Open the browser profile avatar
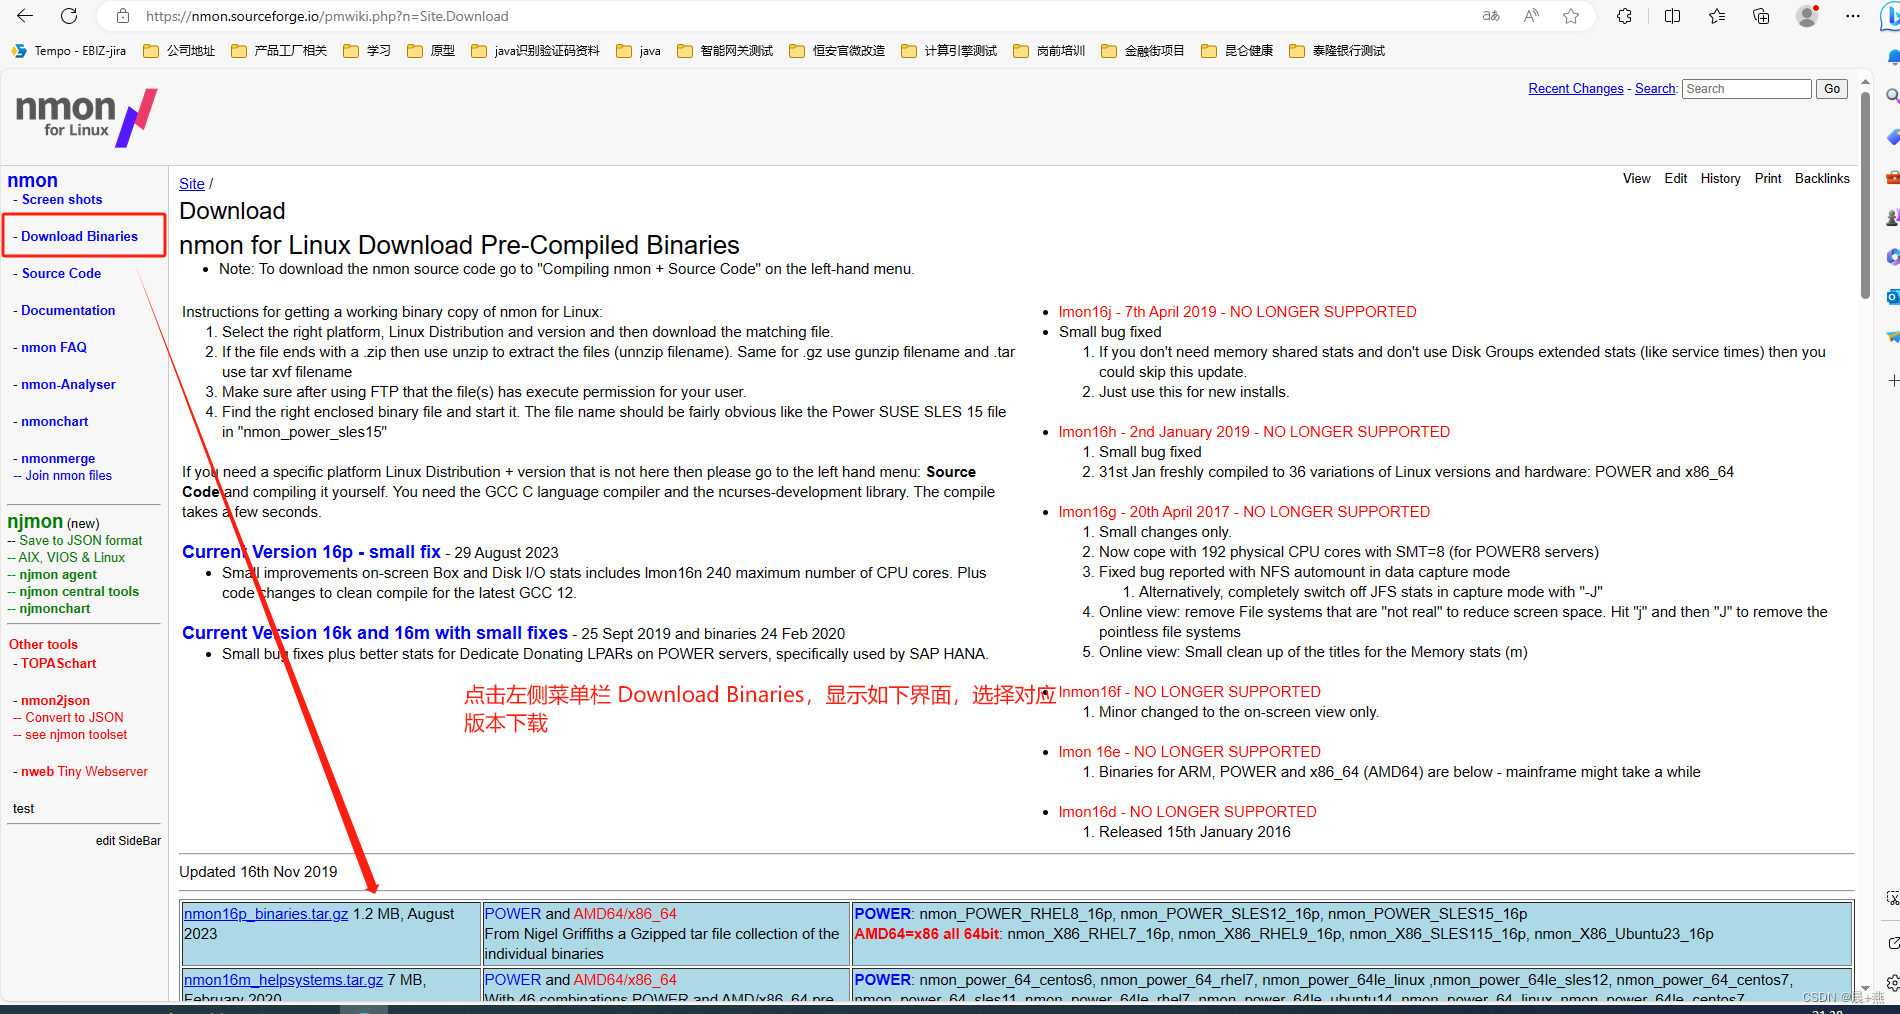1900x1014 pixels. tap(1807, 16)
